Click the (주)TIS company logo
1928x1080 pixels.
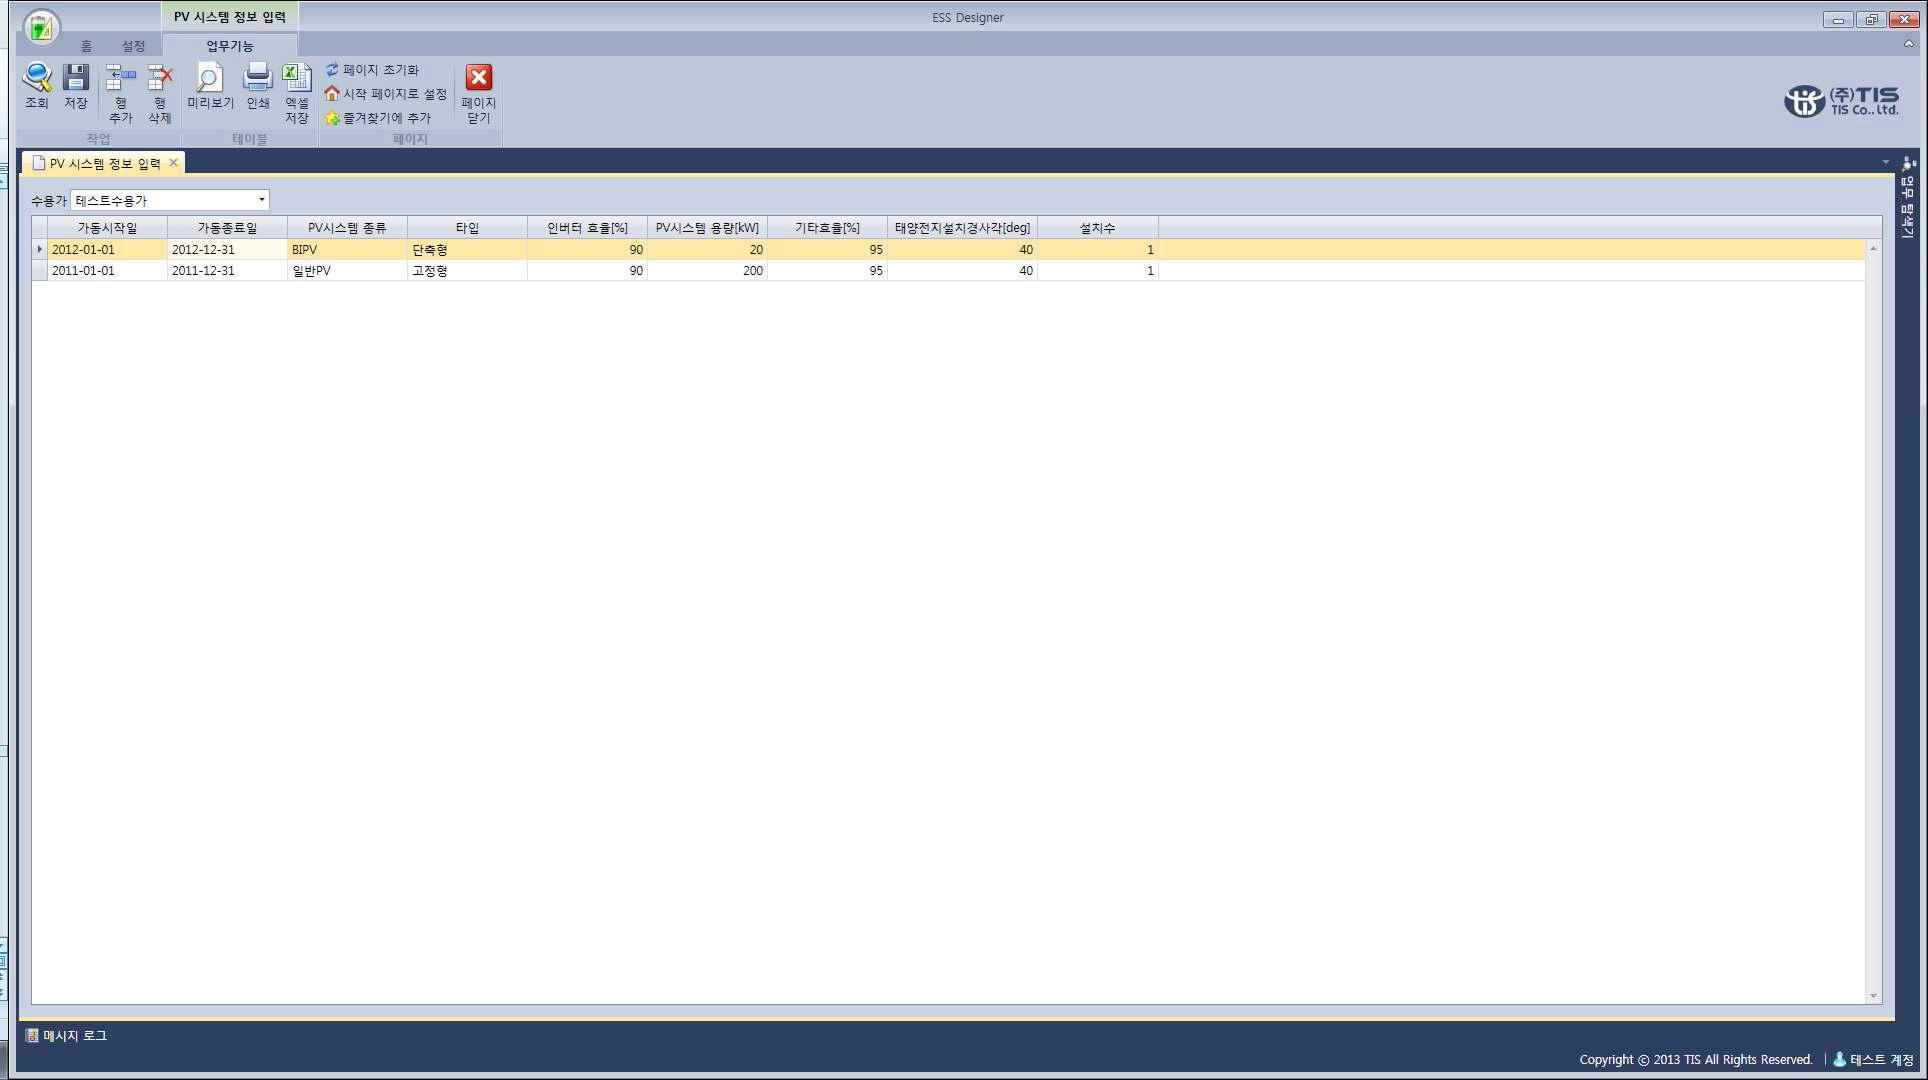(1841, 100)
